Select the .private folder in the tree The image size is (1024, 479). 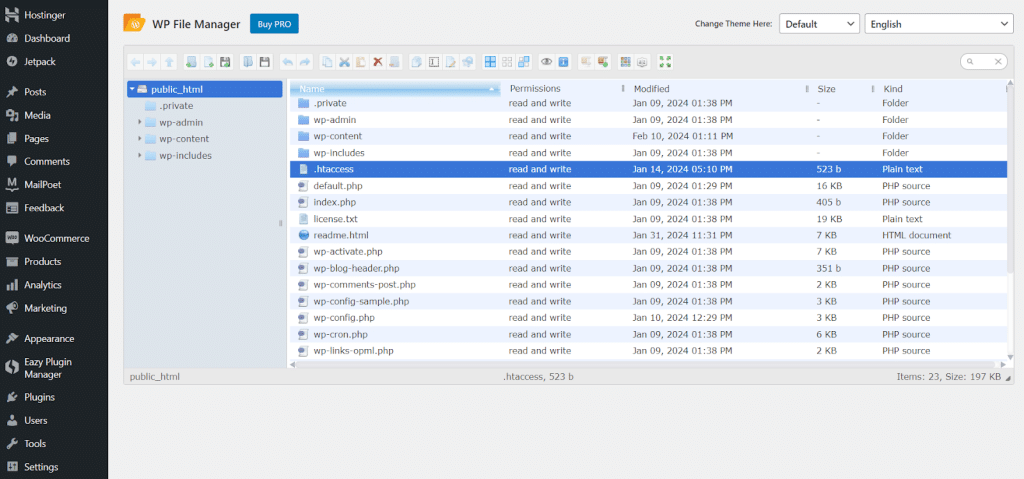point(176,106)
